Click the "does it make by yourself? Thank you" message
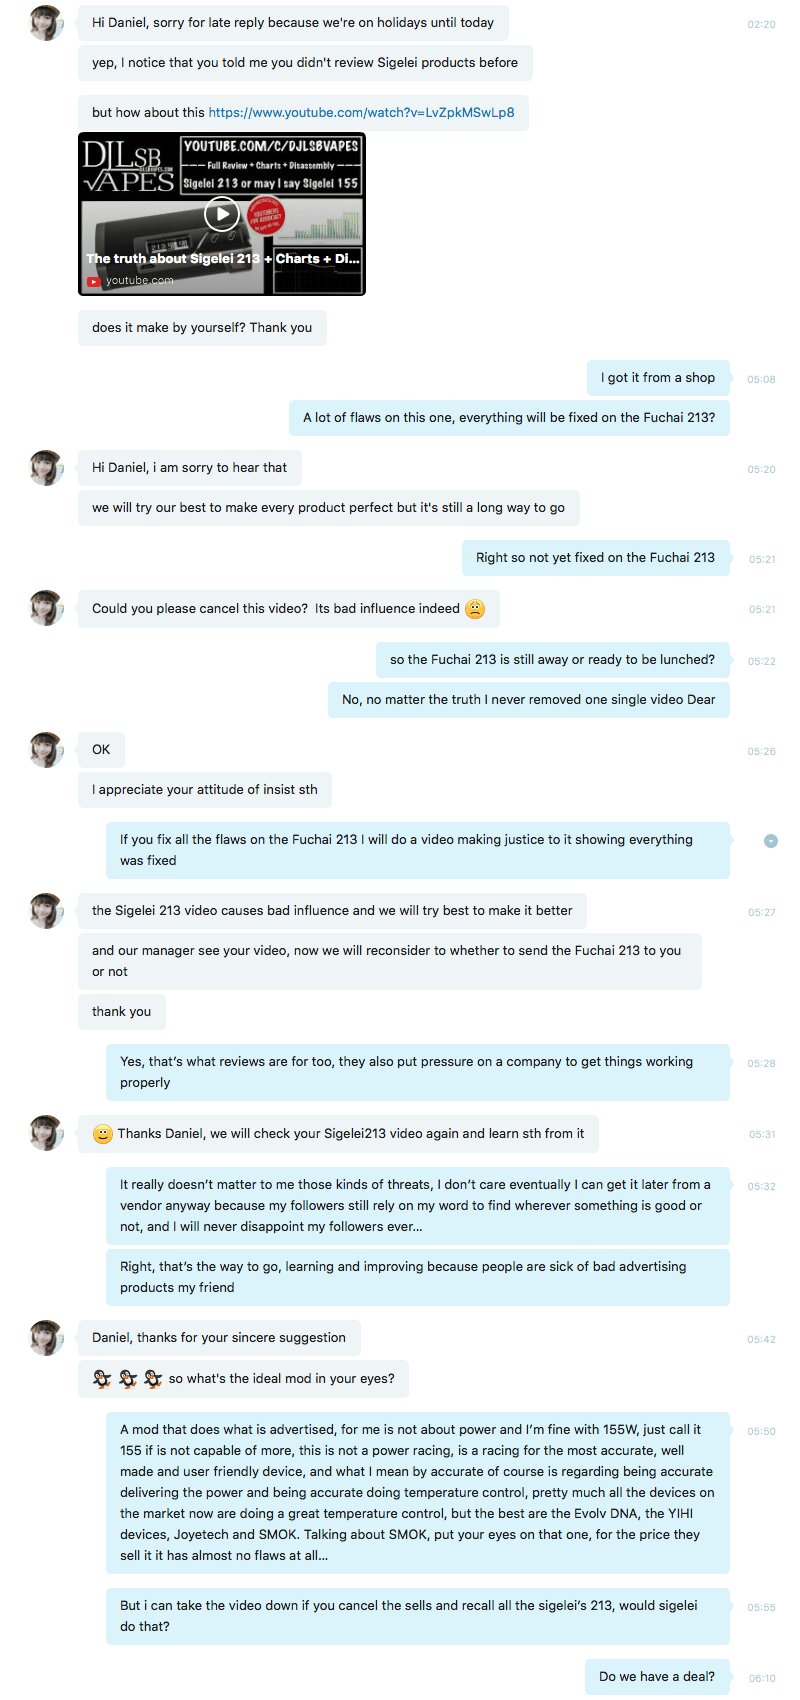The height and width of the screenshot is (1700, 800). 202,327
